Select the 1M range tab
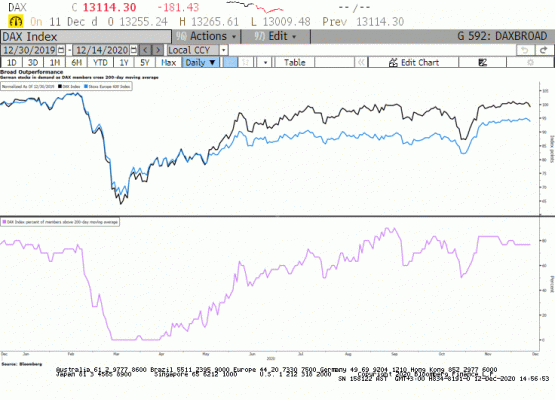Image resolution: width=555 pixels, height=400 pixels. coord(55,62)
